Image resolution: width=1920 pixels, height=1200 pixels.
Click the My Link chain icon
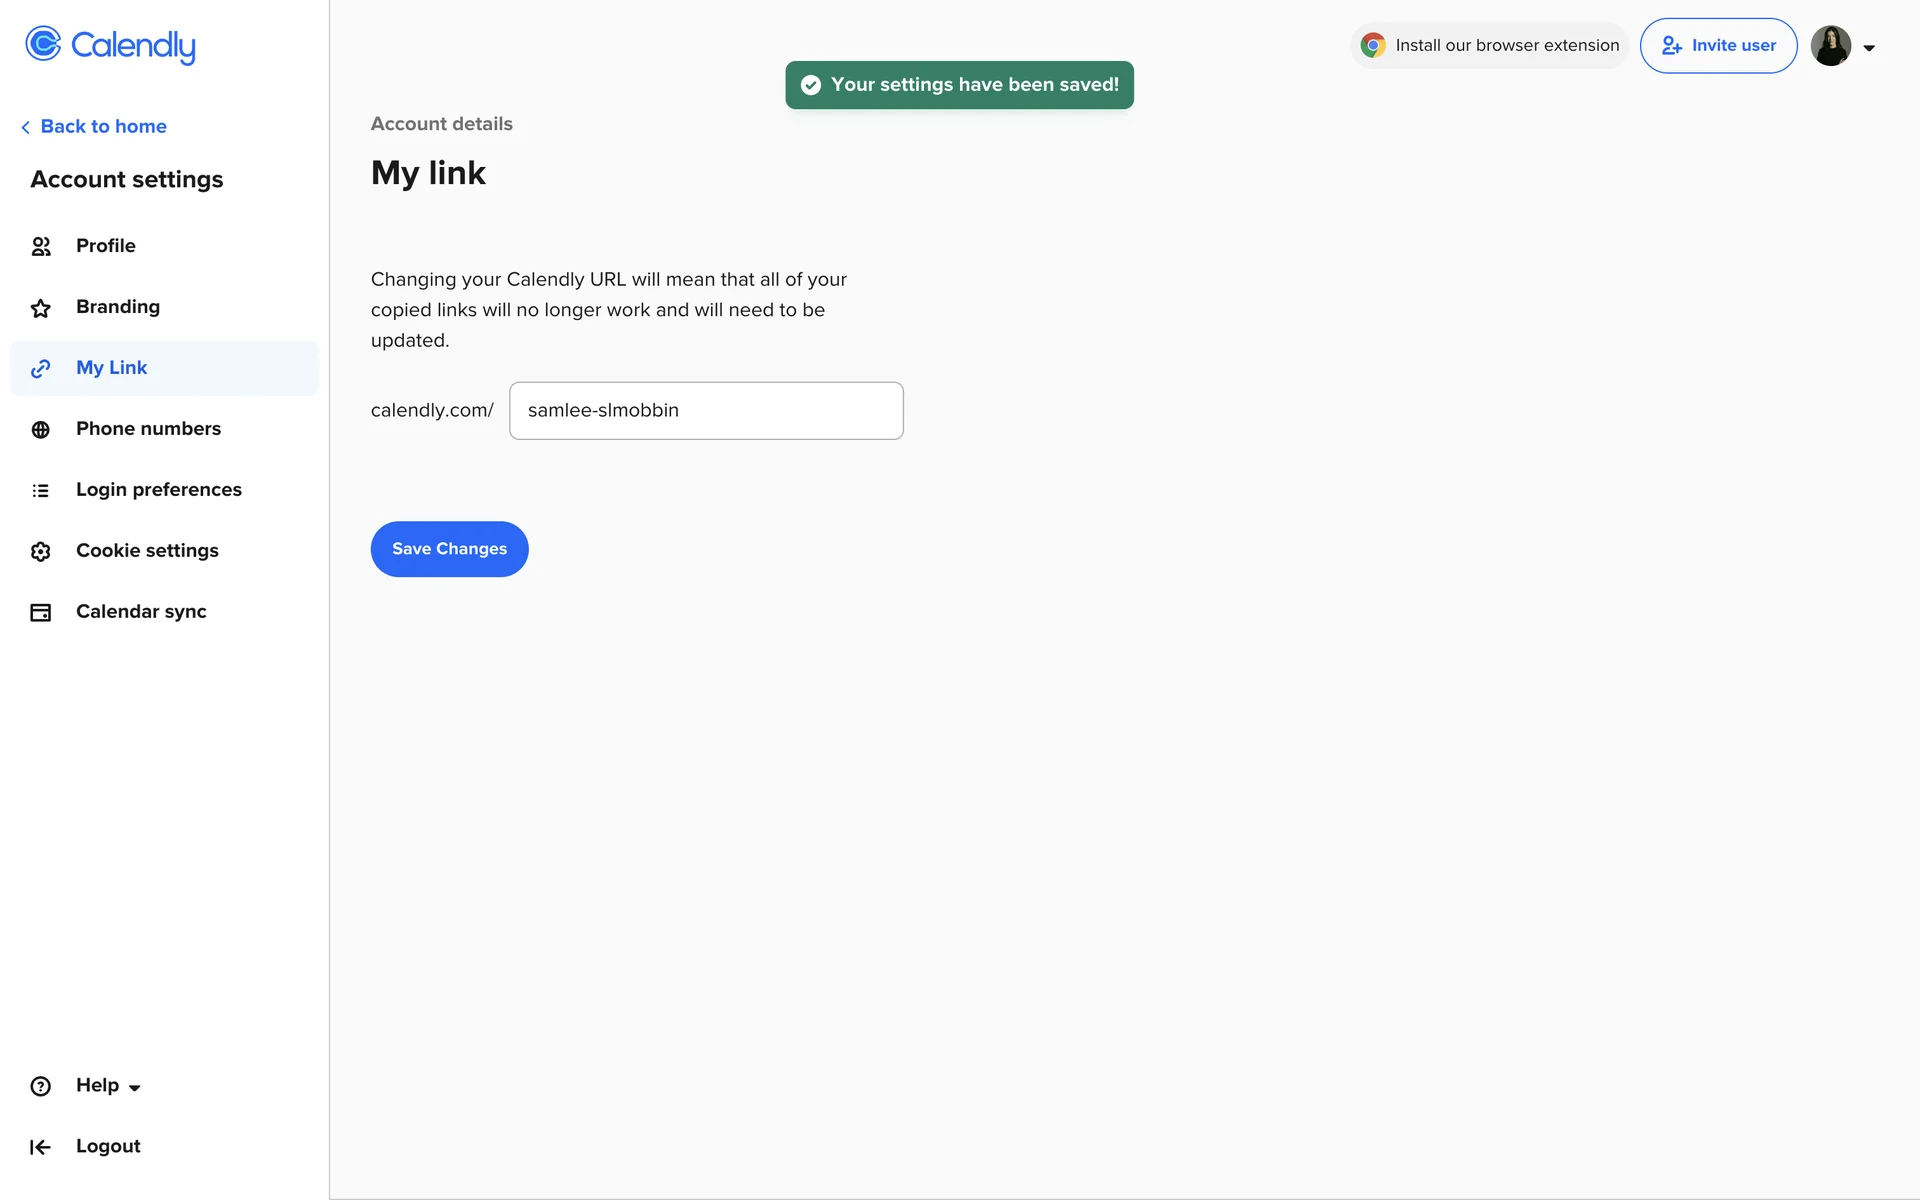pyautogui.click(x=41, y=369)
